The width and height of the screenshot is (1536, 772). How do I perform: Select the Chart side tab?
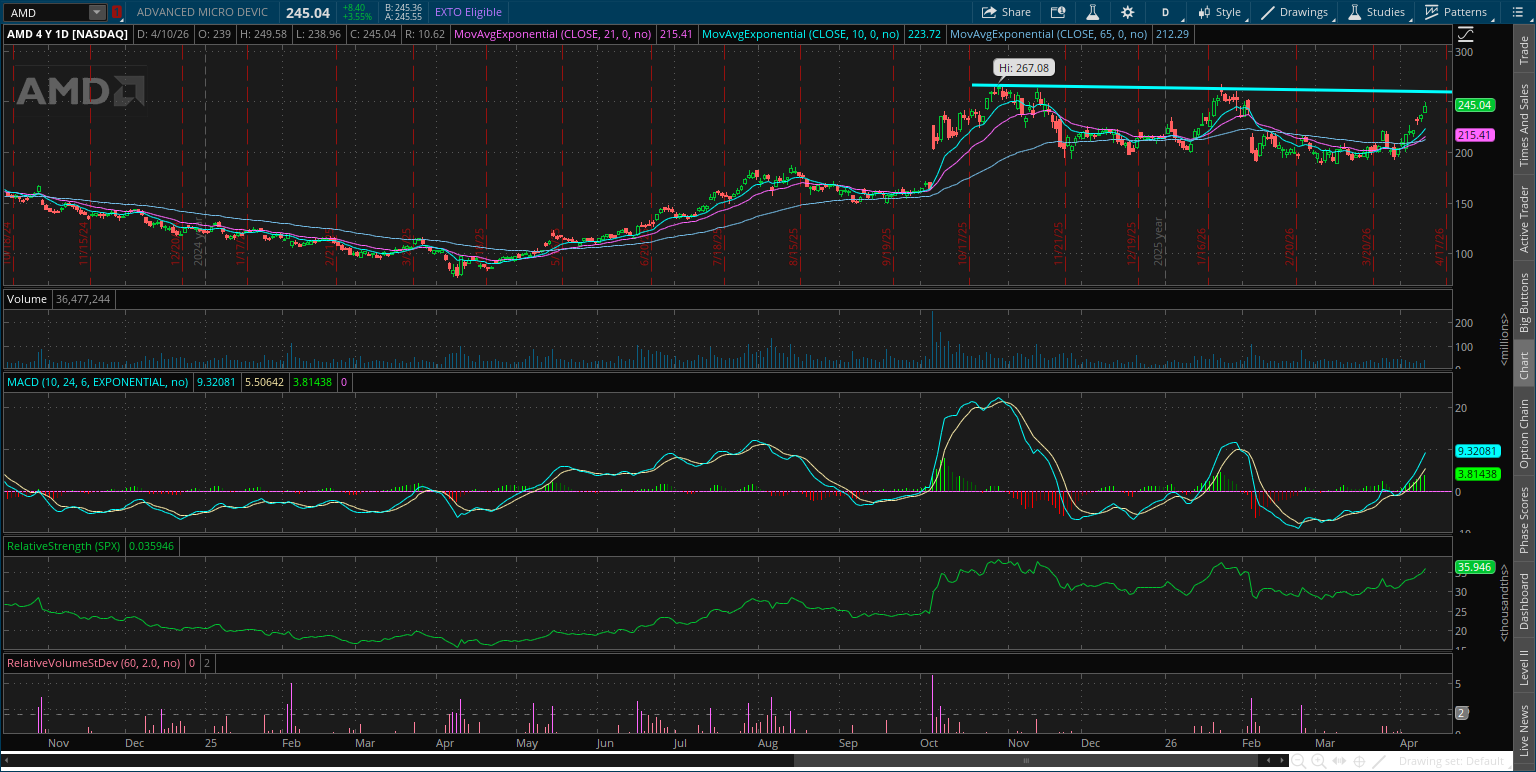coord(1524,365)
